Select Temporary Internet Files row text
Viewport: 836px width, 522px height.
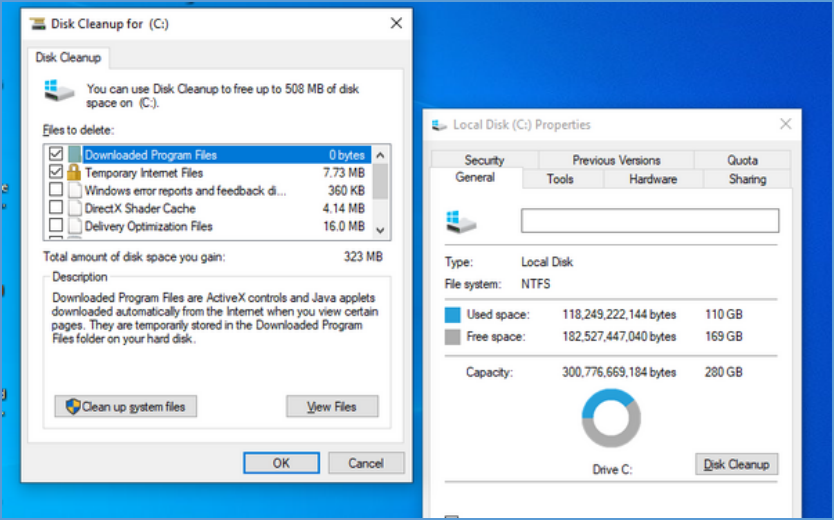(144, 173)
